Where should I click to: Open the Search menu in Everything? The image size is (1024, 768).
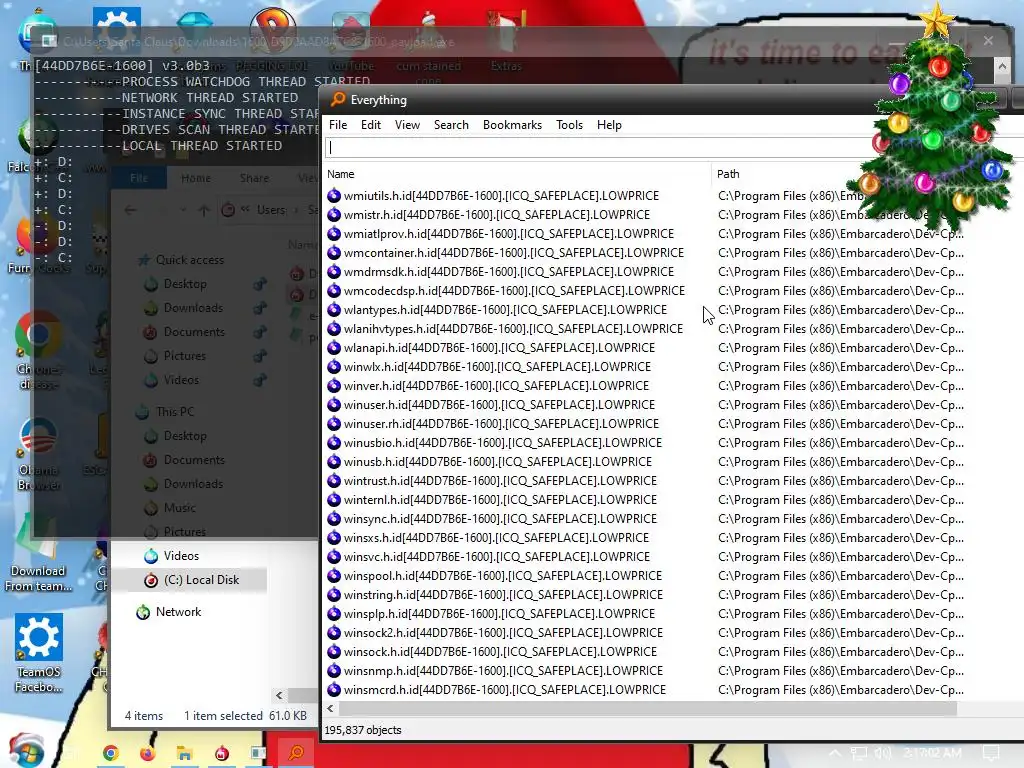pos(451,125)
